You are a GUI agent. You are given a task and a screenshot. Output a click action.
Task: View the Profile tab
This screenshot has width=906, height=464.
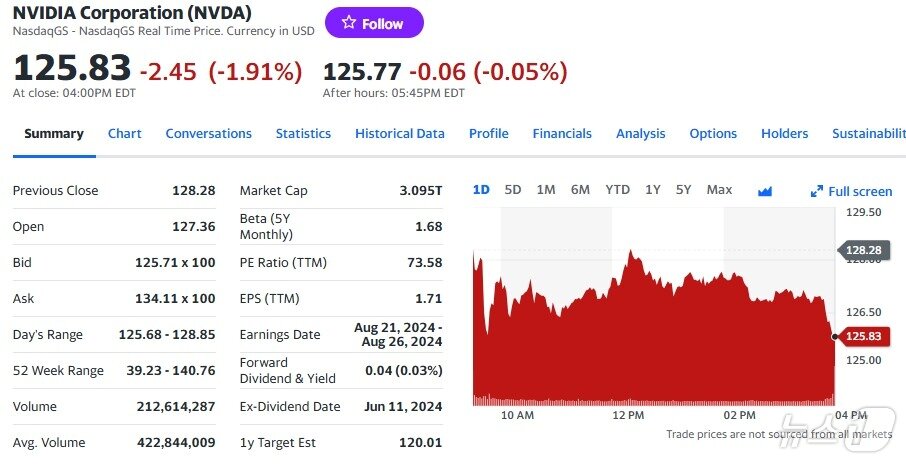[488, 134]
